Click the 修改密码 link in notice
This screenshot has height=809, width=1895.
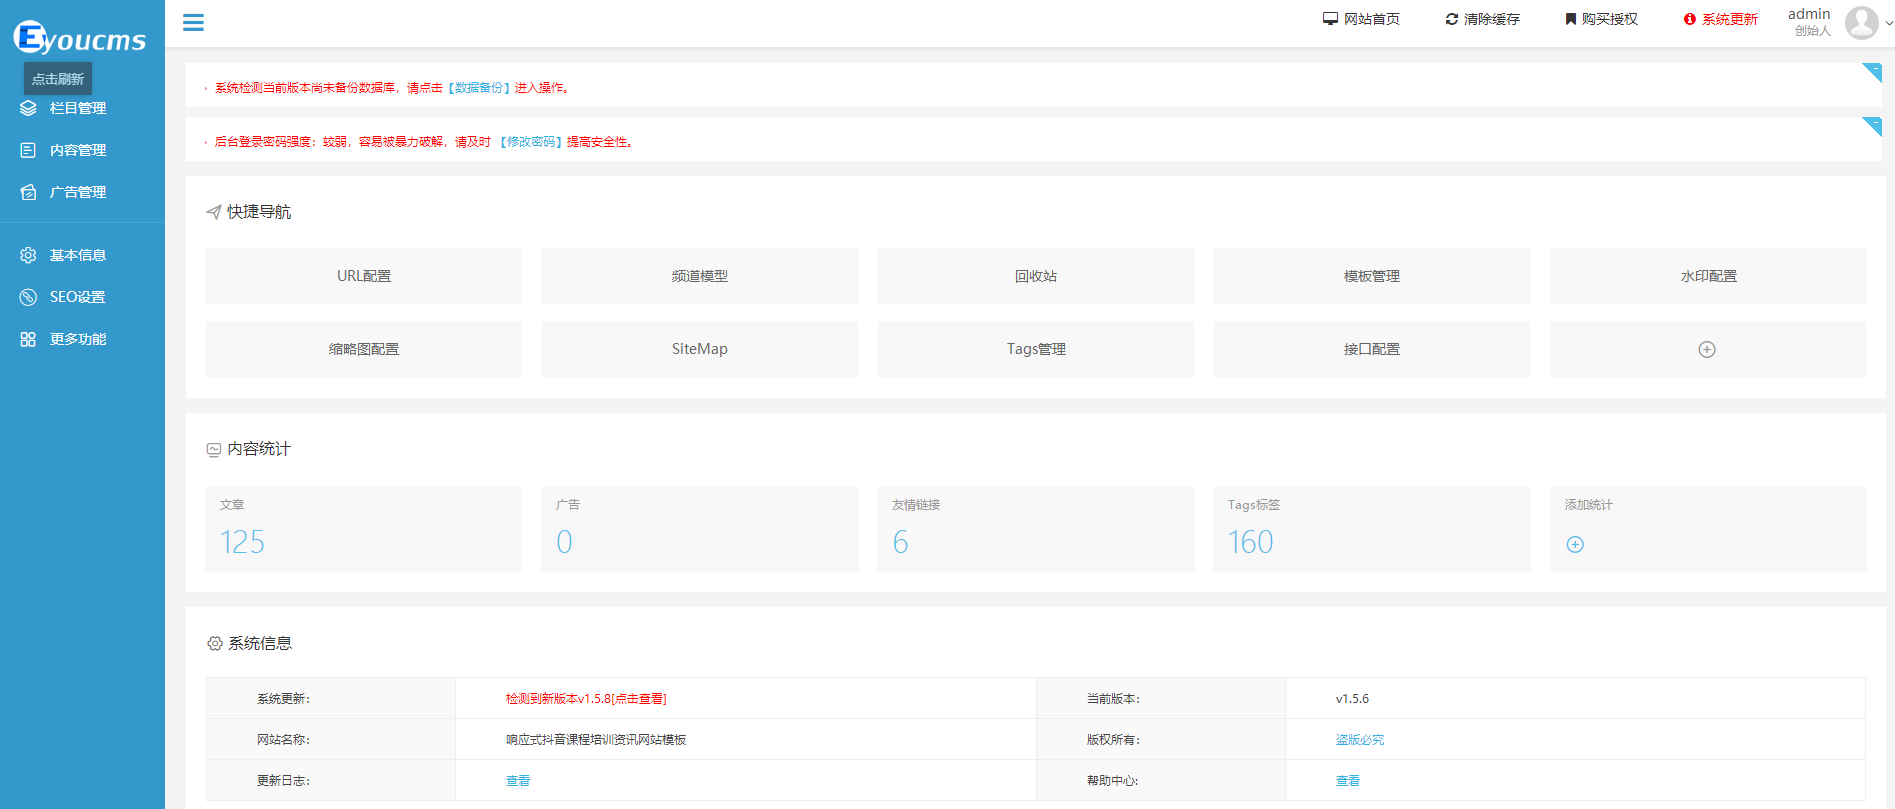coord(531,142)
